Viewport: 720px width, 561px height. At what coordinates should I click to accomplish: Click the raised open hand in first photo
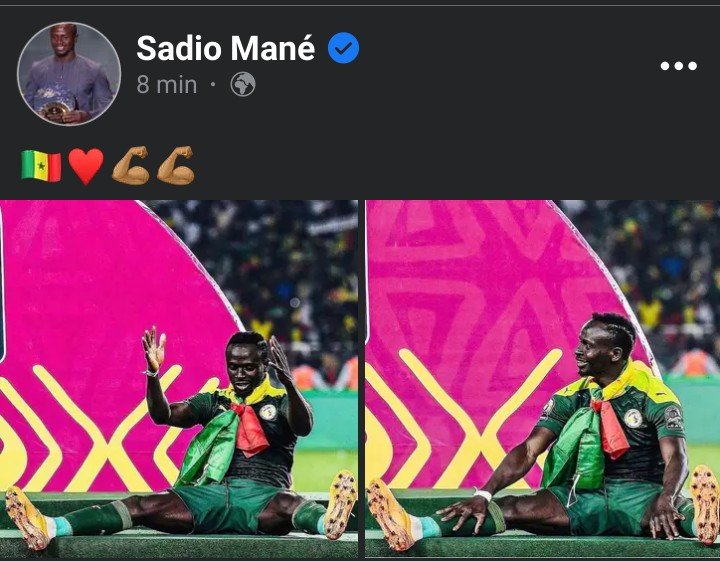click(154, 349)
